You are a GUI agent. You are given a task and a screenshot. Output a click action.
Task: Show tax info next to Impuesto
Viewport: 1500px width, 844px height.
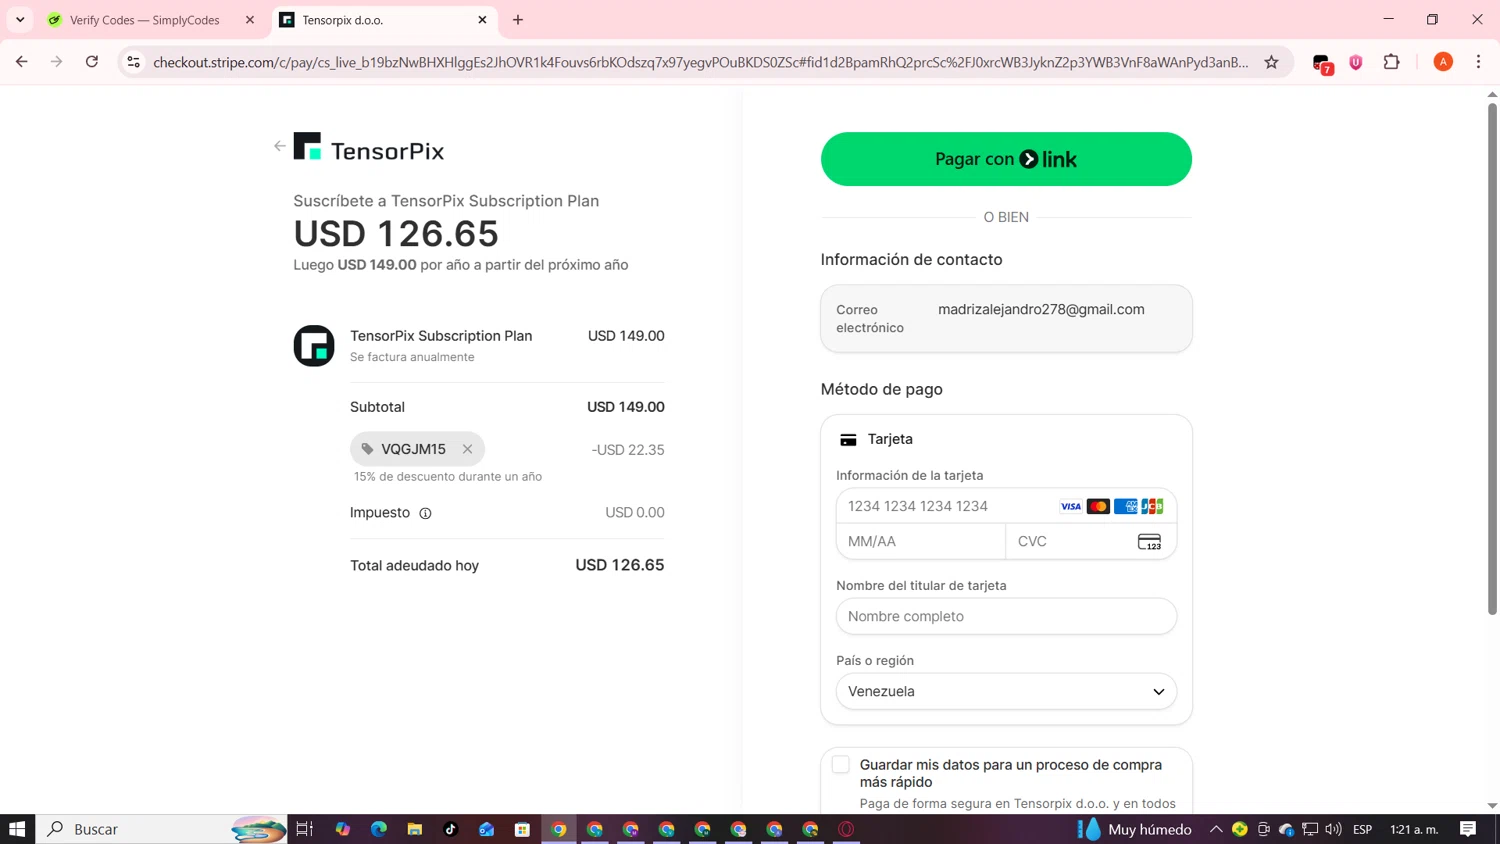point(425,513)
